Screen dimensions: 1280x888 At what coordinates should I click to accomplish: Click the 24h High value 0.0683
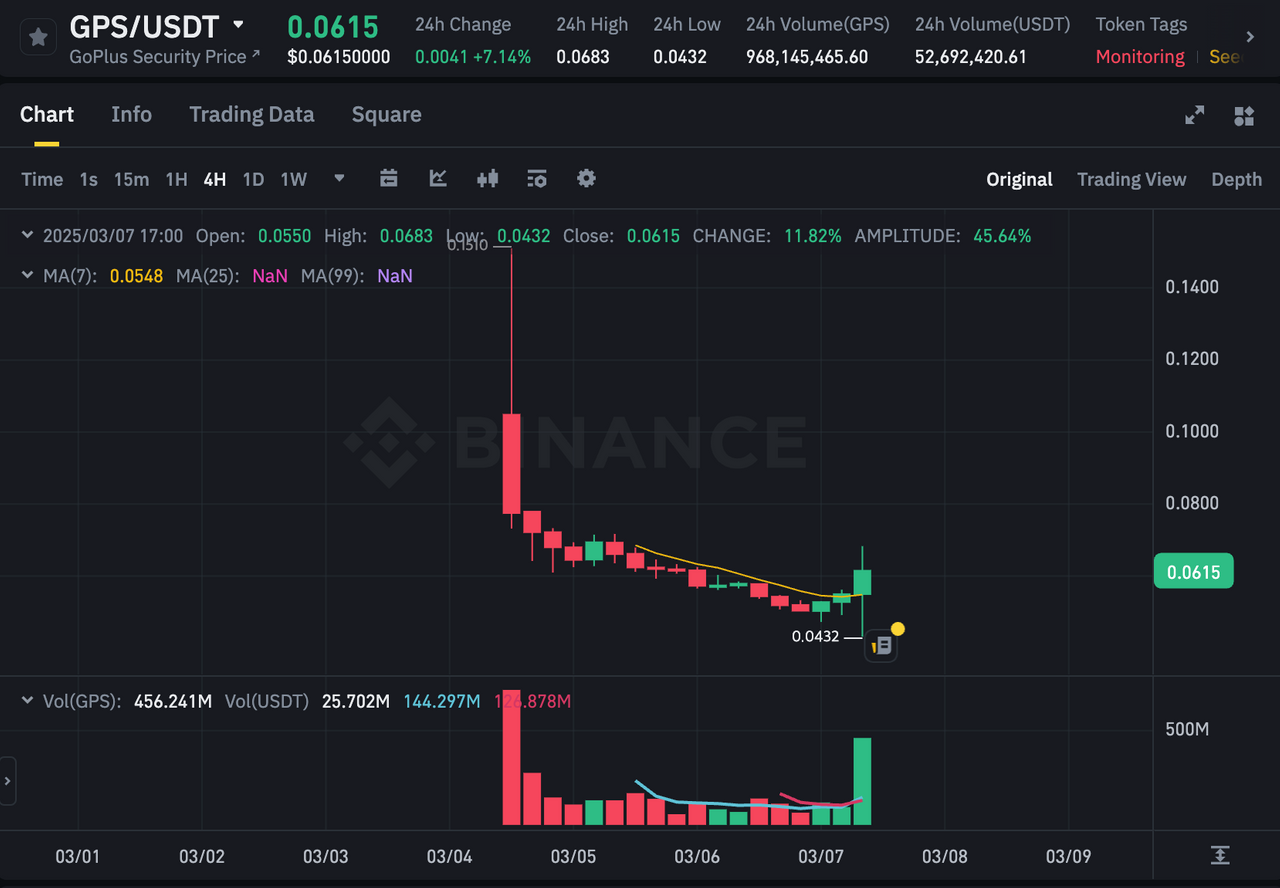click(x=583, y=57)
